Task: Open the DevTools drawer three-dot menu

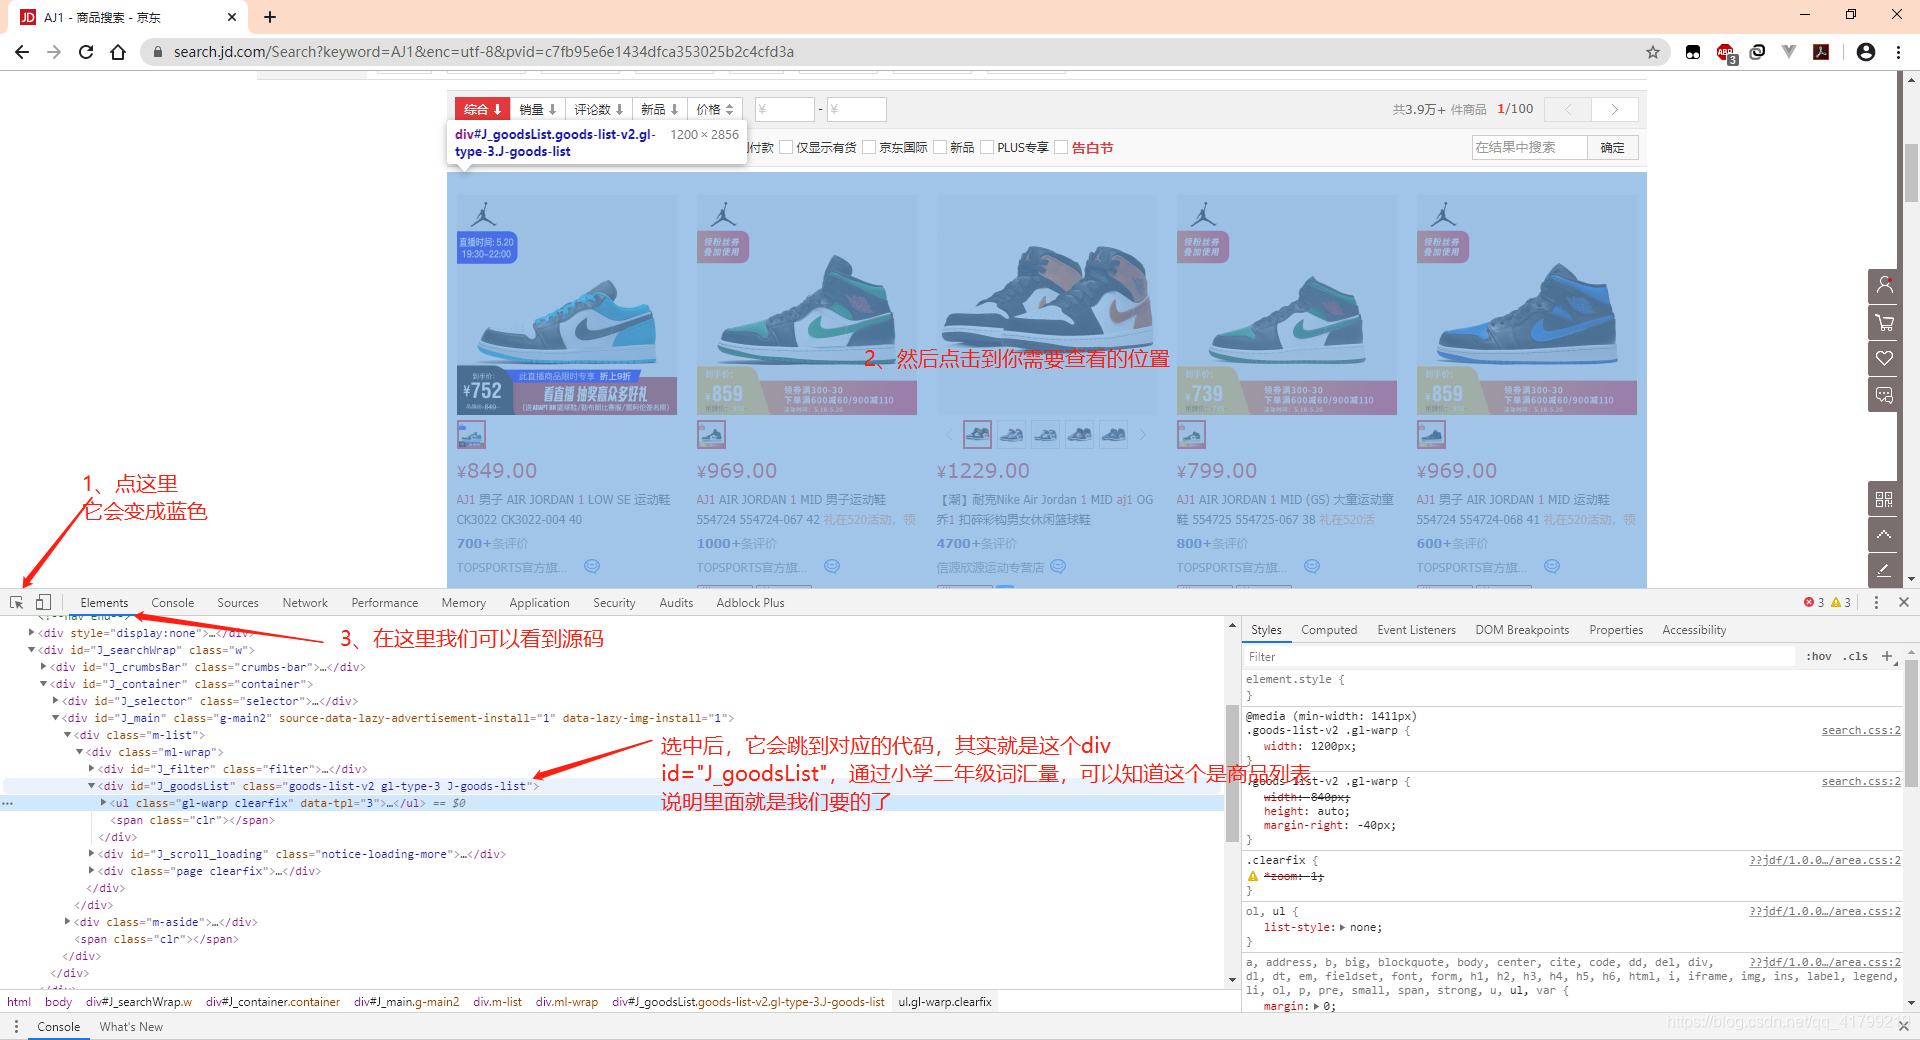Action: (16, 1026)
